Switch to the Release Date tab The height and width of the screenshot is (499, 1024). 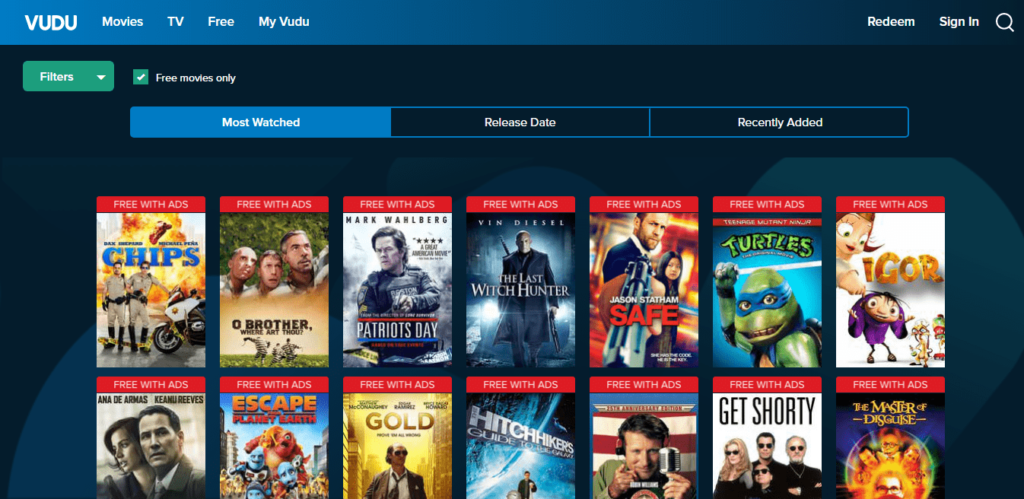pos(520,122)
